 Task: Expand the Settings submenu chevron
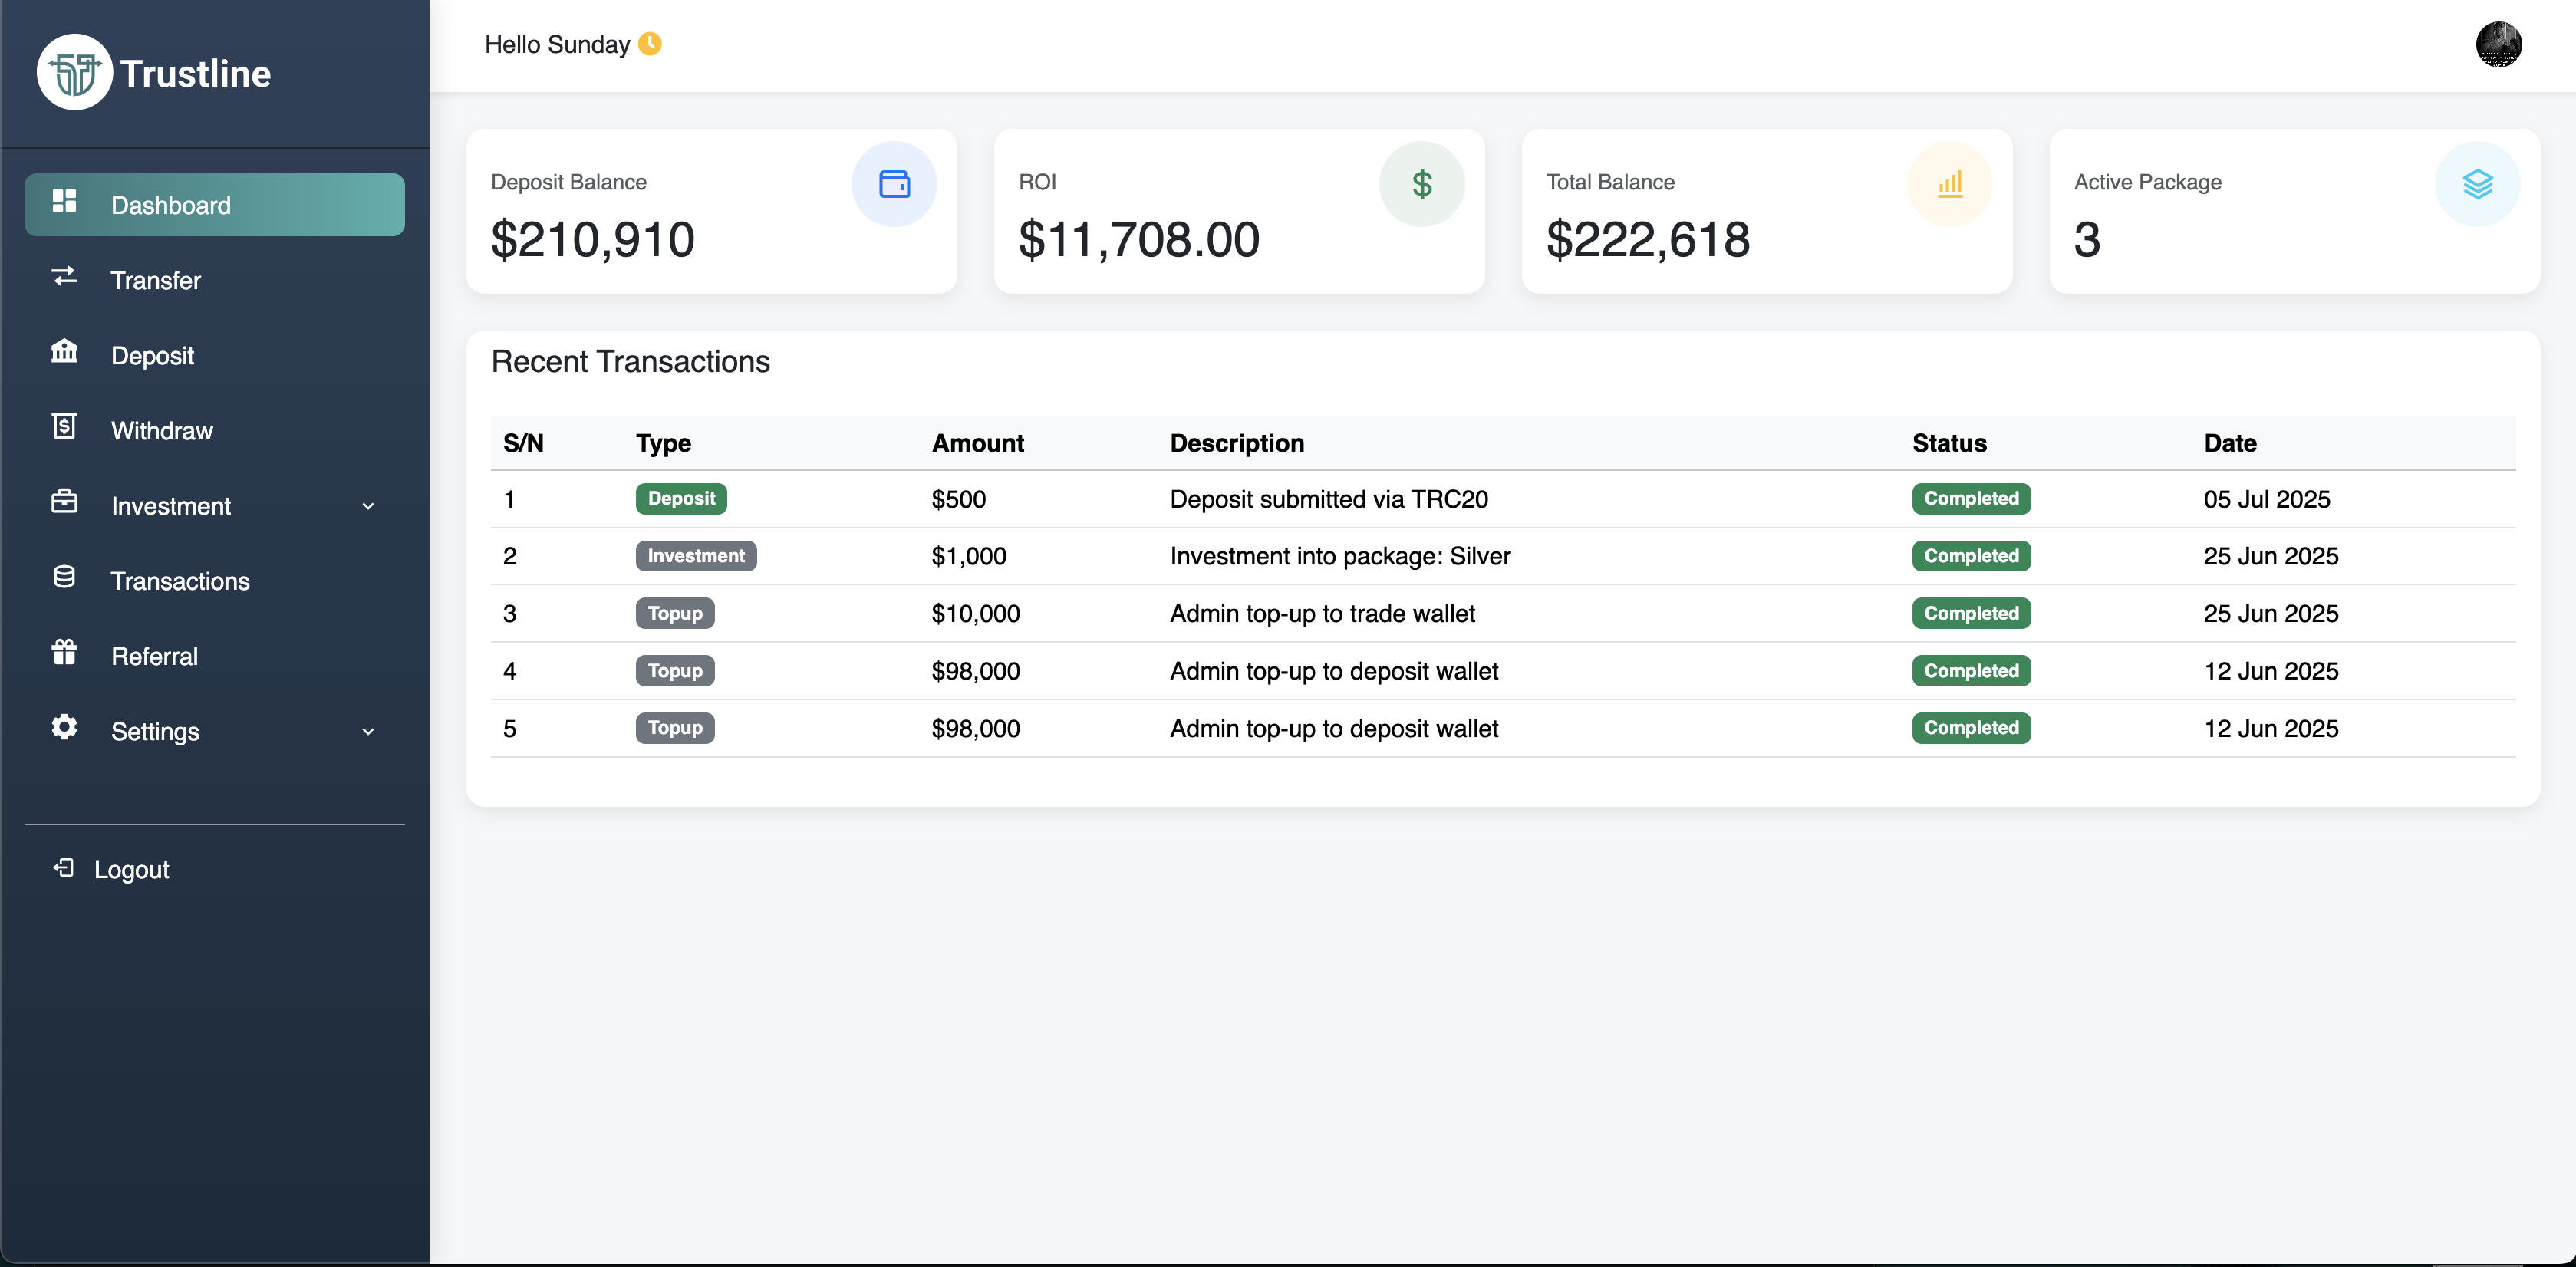pyautogui.click(x=368, y=732)
